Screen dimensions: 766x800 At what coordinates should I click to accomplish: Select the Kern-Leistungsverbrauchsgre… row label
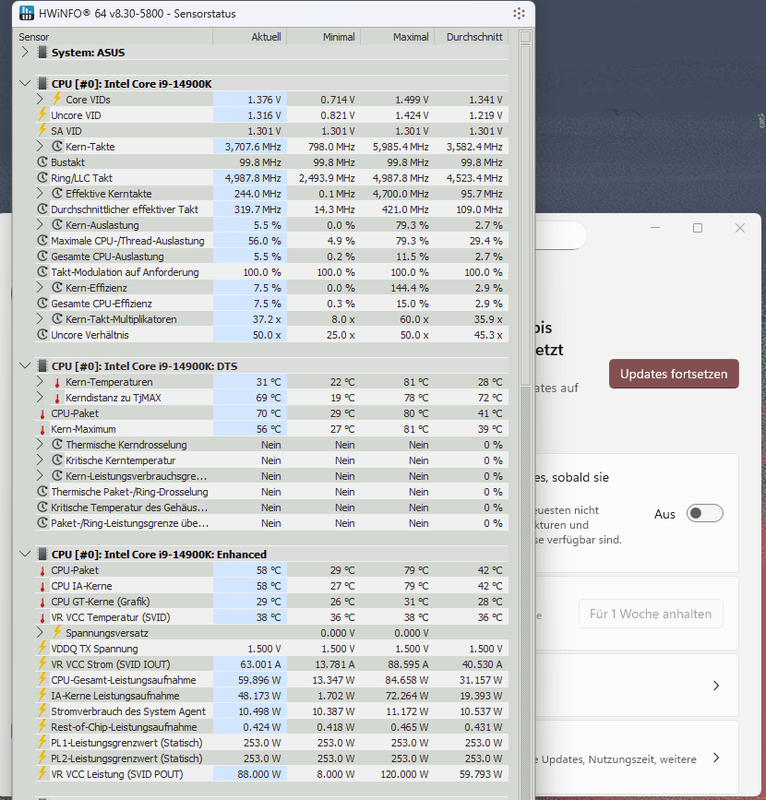[136, 476]
